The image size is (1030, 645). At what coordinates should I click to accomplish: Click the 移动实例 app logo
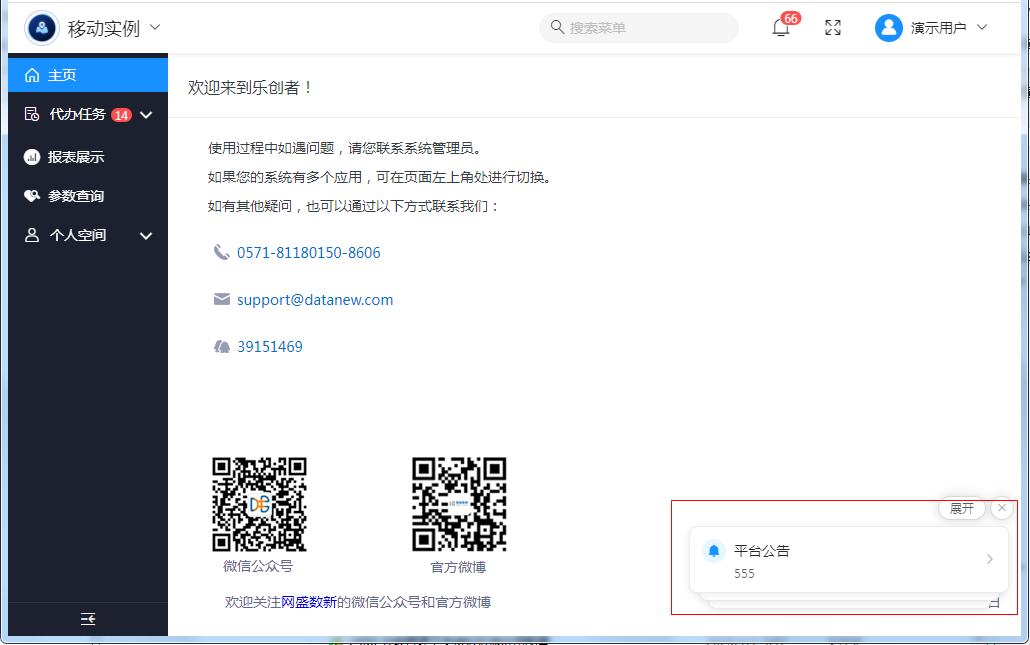pyautogui.click(x=42, y=28)
